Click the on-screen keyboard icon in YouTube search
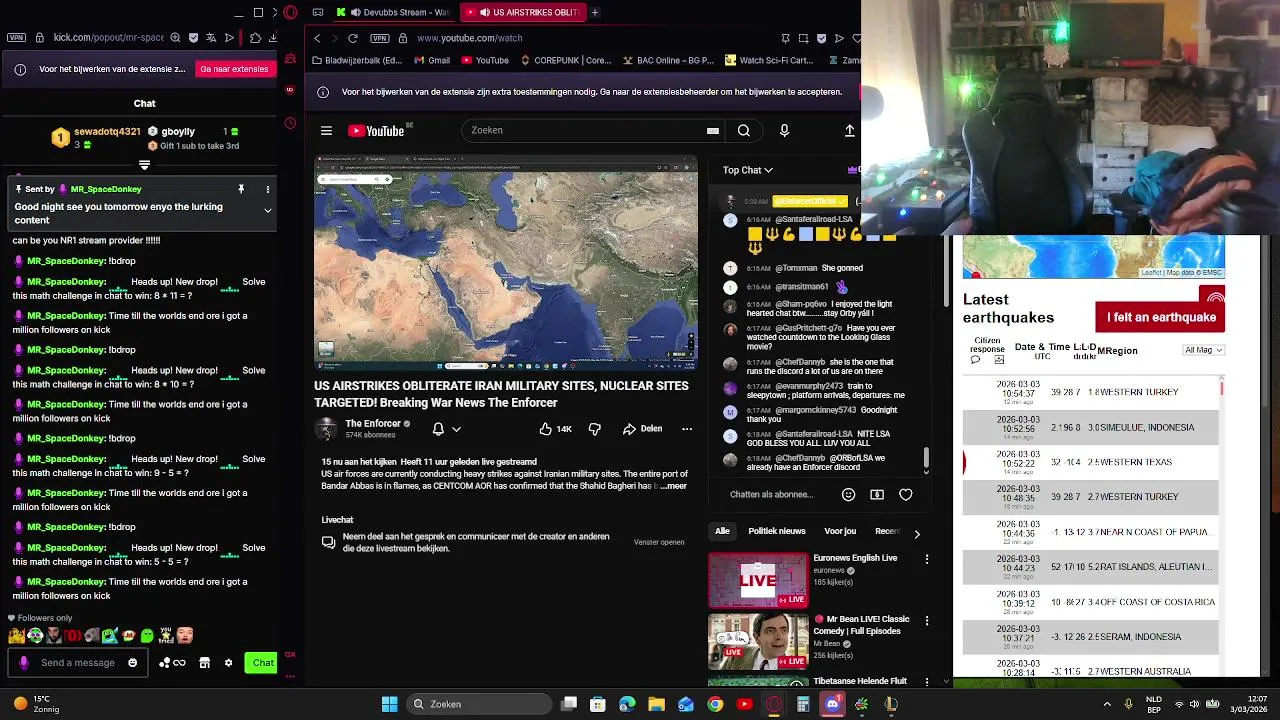 click(712, 130)
